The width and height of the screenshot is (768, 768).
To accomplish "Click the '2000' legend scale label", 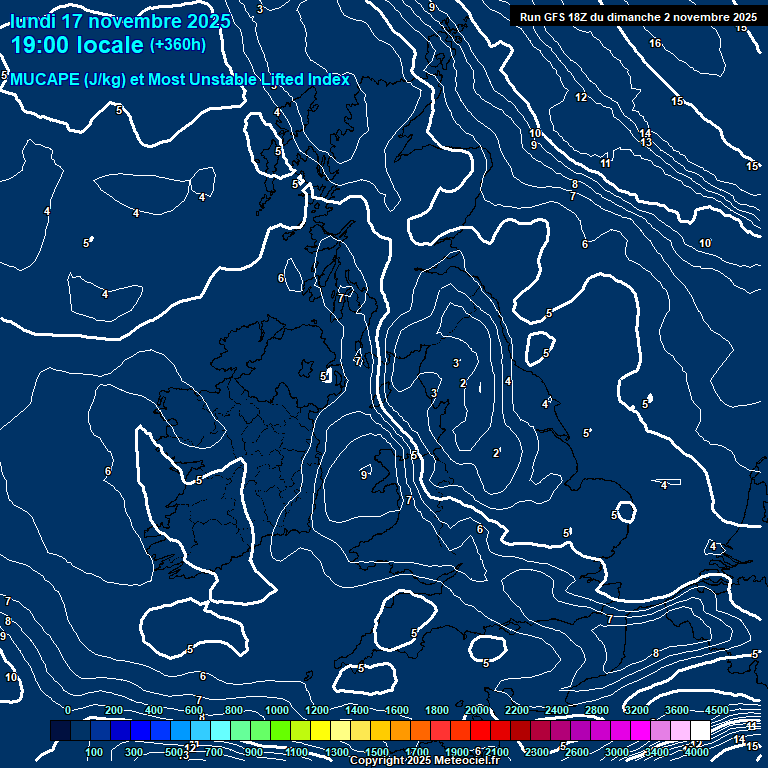I will 477,710.
